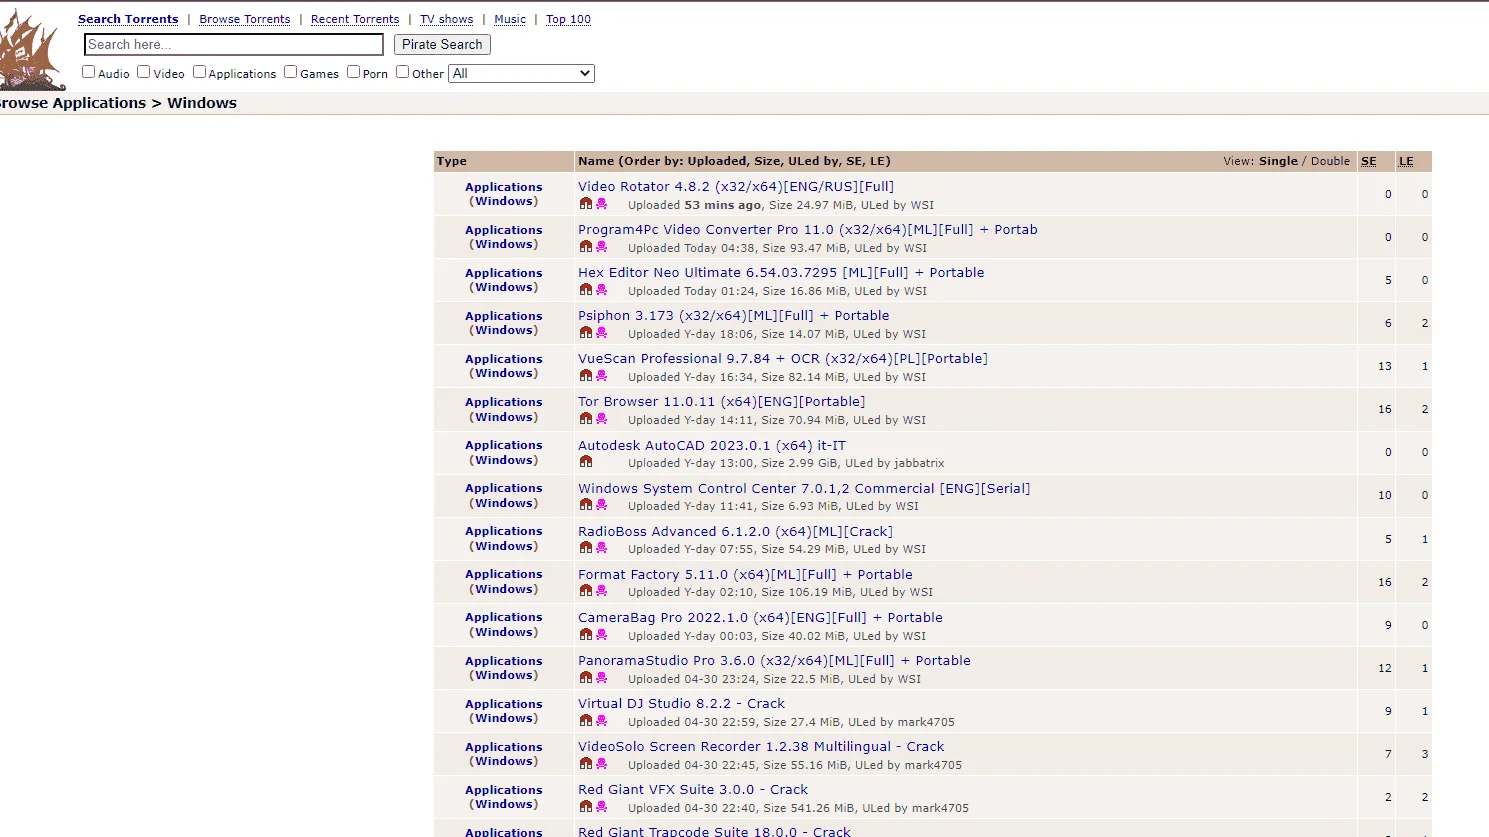Click the magnet icon for Psiphon 3.173
The image size is (1489, 837).
(x=586, y=333)
